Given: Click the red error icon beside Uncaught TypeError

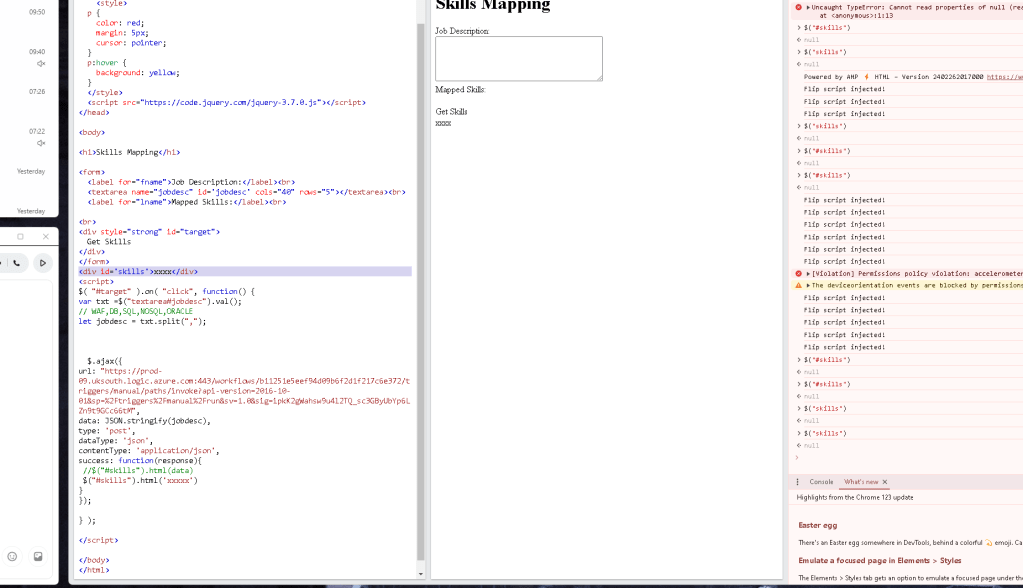Looking at the screenshot, I should [x=799, y=7].
